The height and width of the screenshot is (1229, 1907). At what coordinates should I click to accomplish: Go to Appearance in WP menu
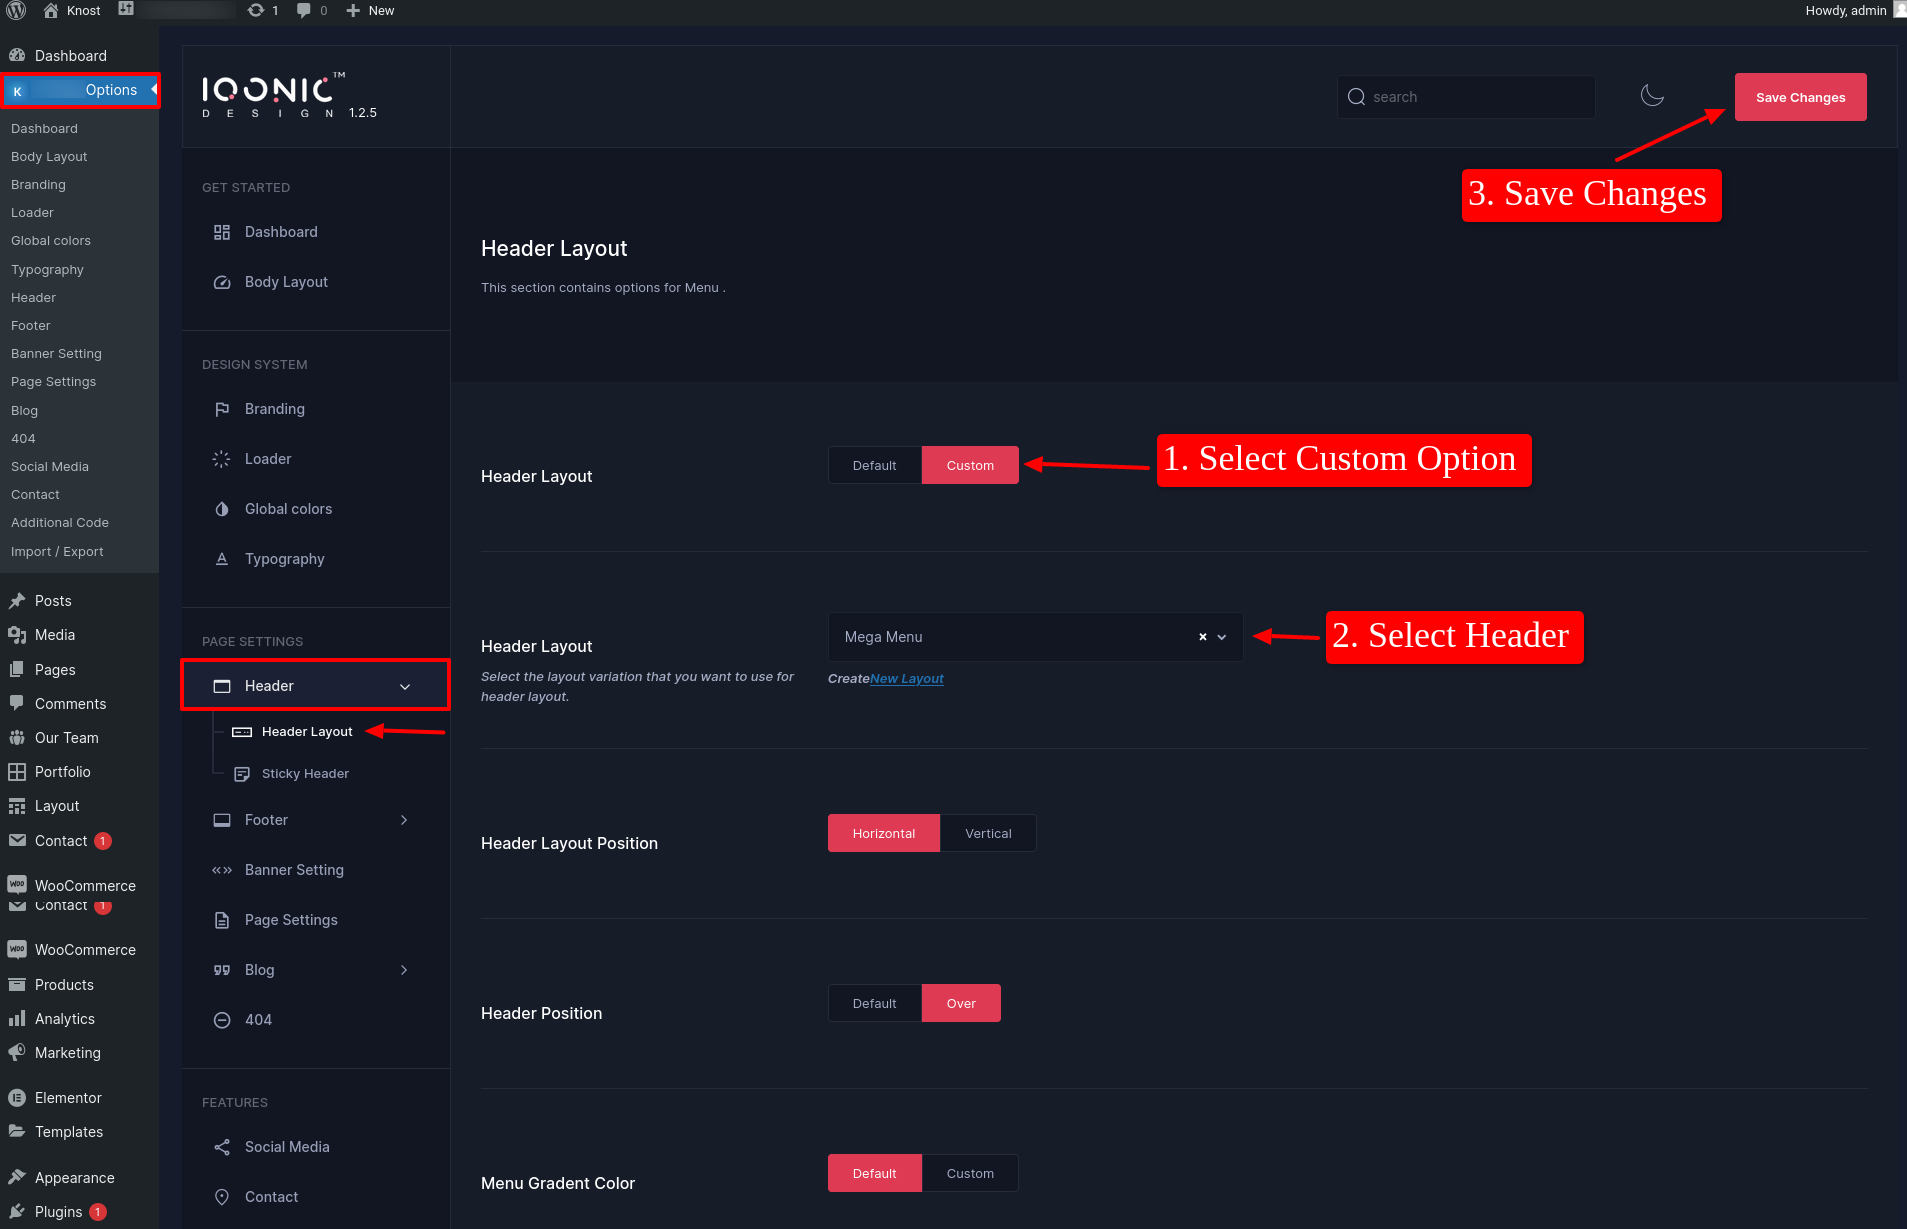(75, 1178)
